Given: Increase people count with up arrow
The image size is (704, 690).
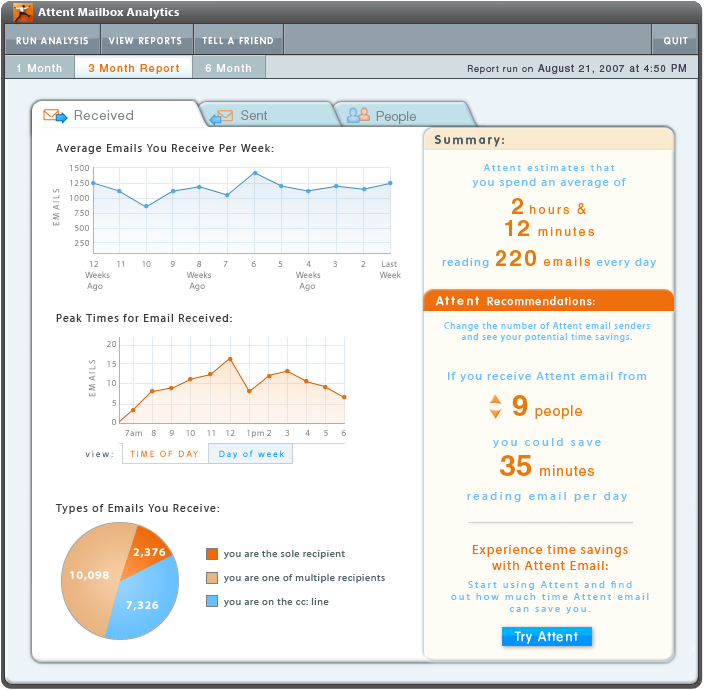Looking at the screenshot, I should pos(495,400).
